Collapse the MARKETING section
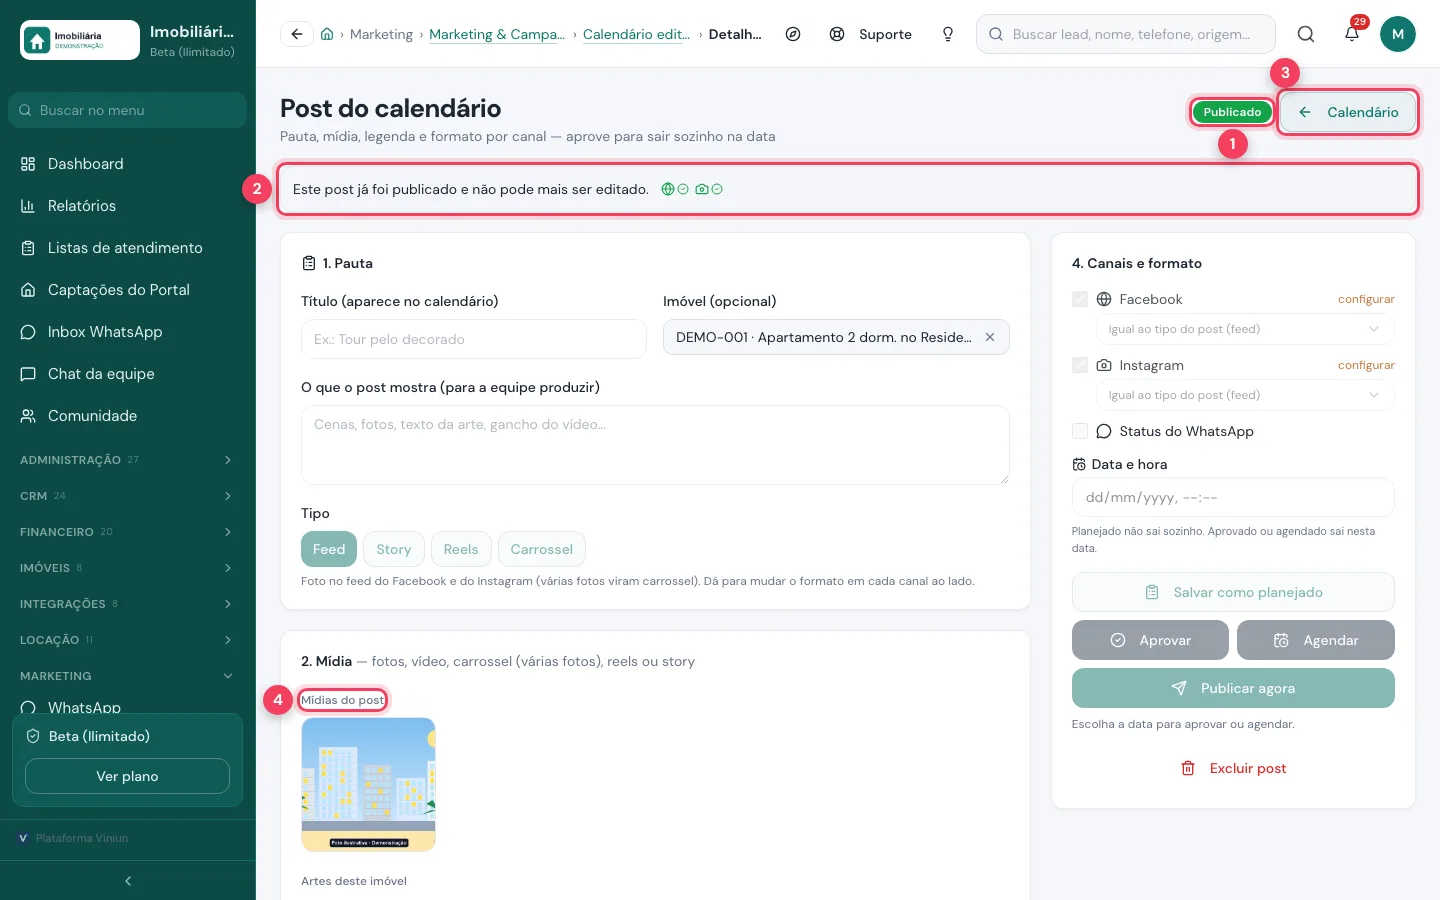Screen dimensions: 1440x900 pyautogui.click(x=128, y=676)
